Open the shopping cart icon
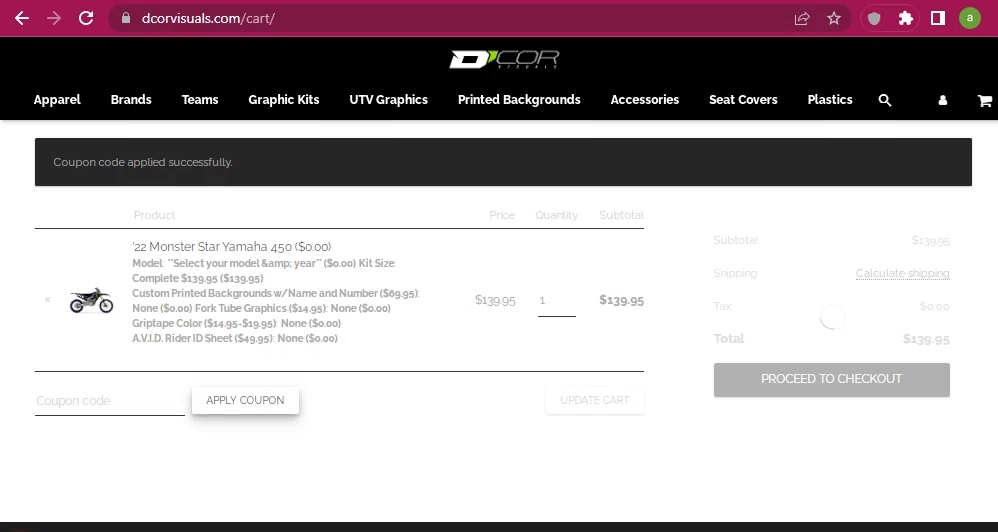 point(985,101)
